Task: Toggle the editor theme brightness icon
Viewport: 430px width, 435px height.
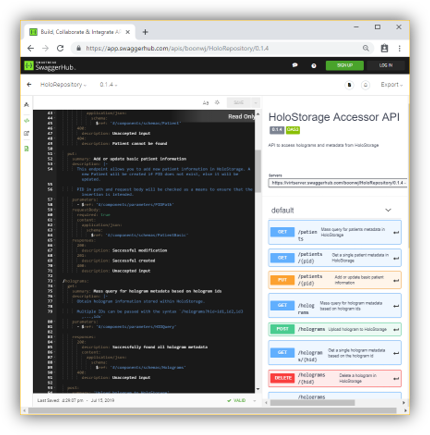Action: tap(217, 102)
